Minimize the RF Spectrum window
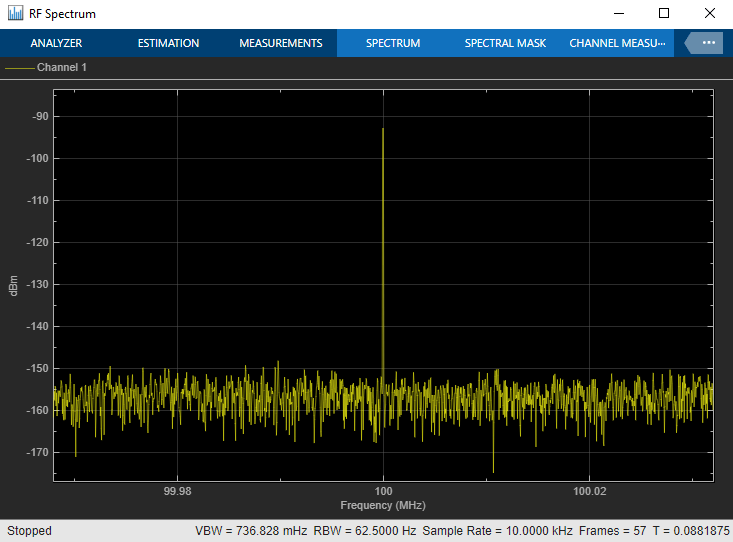Viewport: 733px width, 542px height. (619, 13)
